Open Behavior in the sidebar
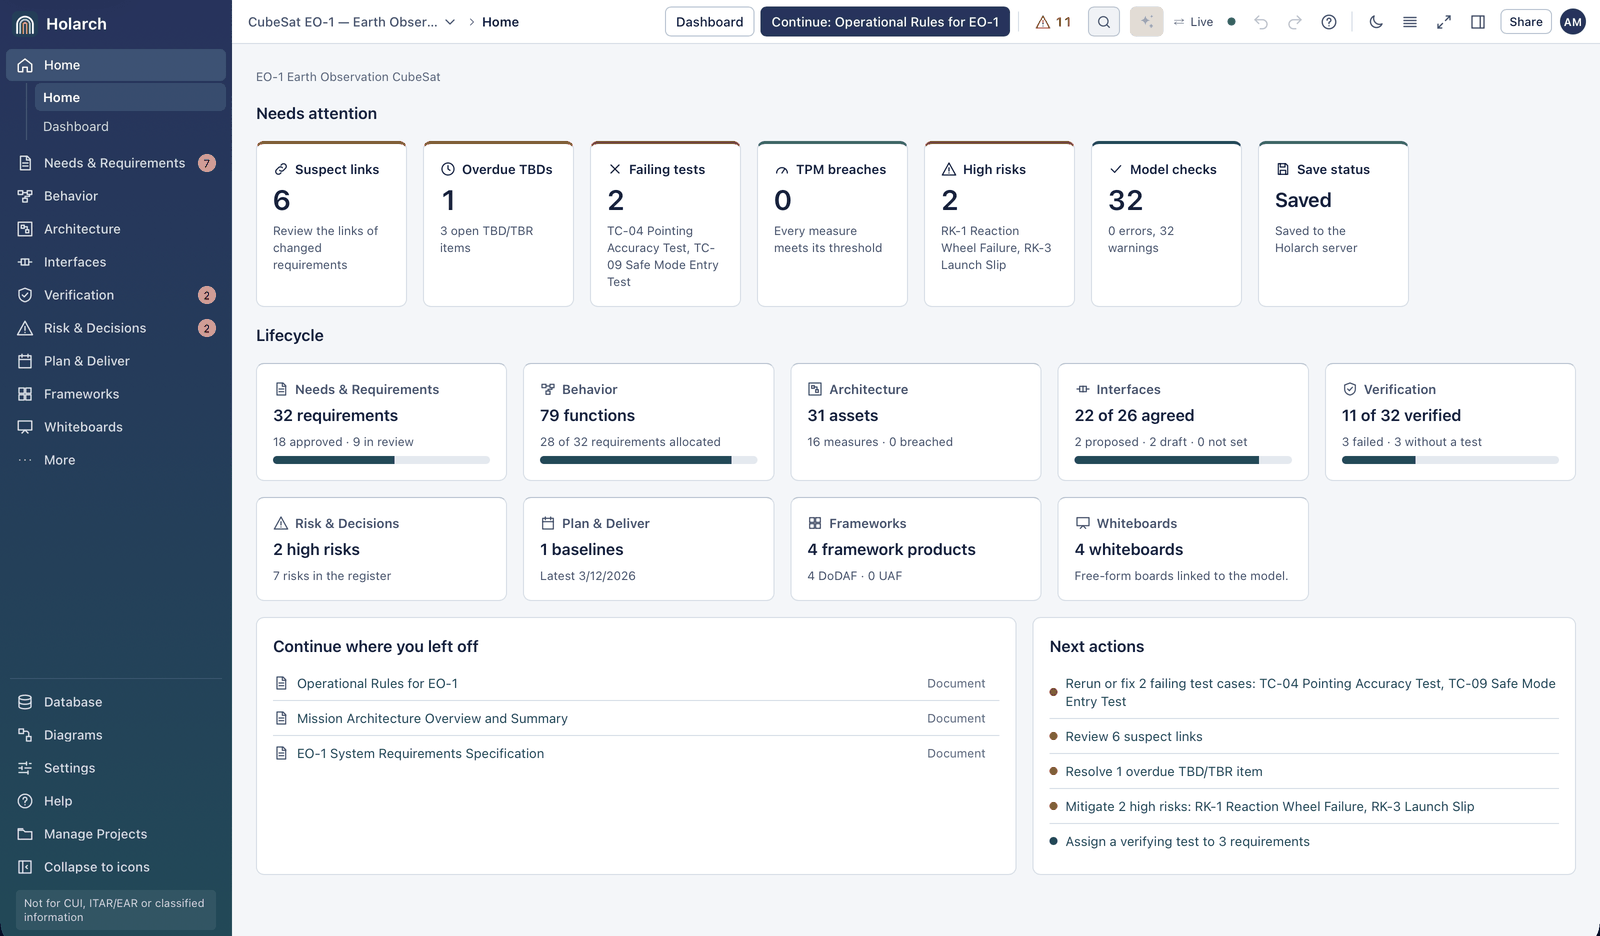This screenshot has width=1600, height=936. pyautogui.click(x=116, y=196)
